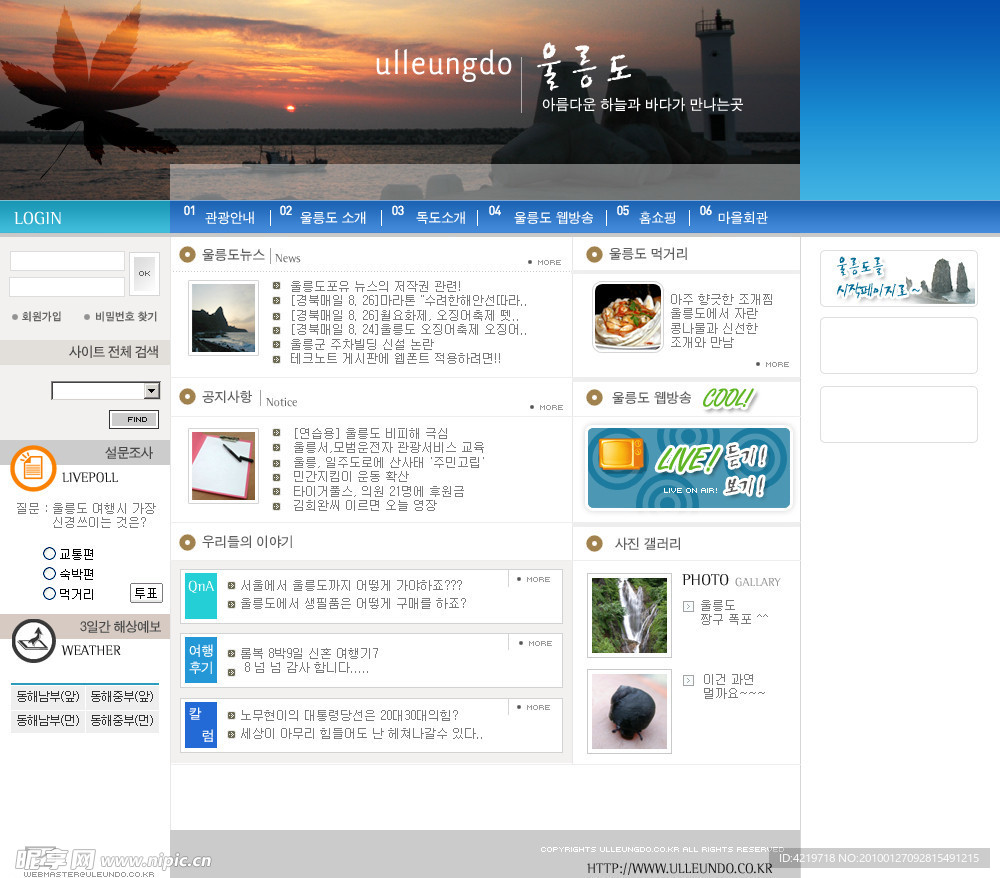Select the 숙박편 poll option
This screenshot has width=1000, height=878.
click(49, 574)
